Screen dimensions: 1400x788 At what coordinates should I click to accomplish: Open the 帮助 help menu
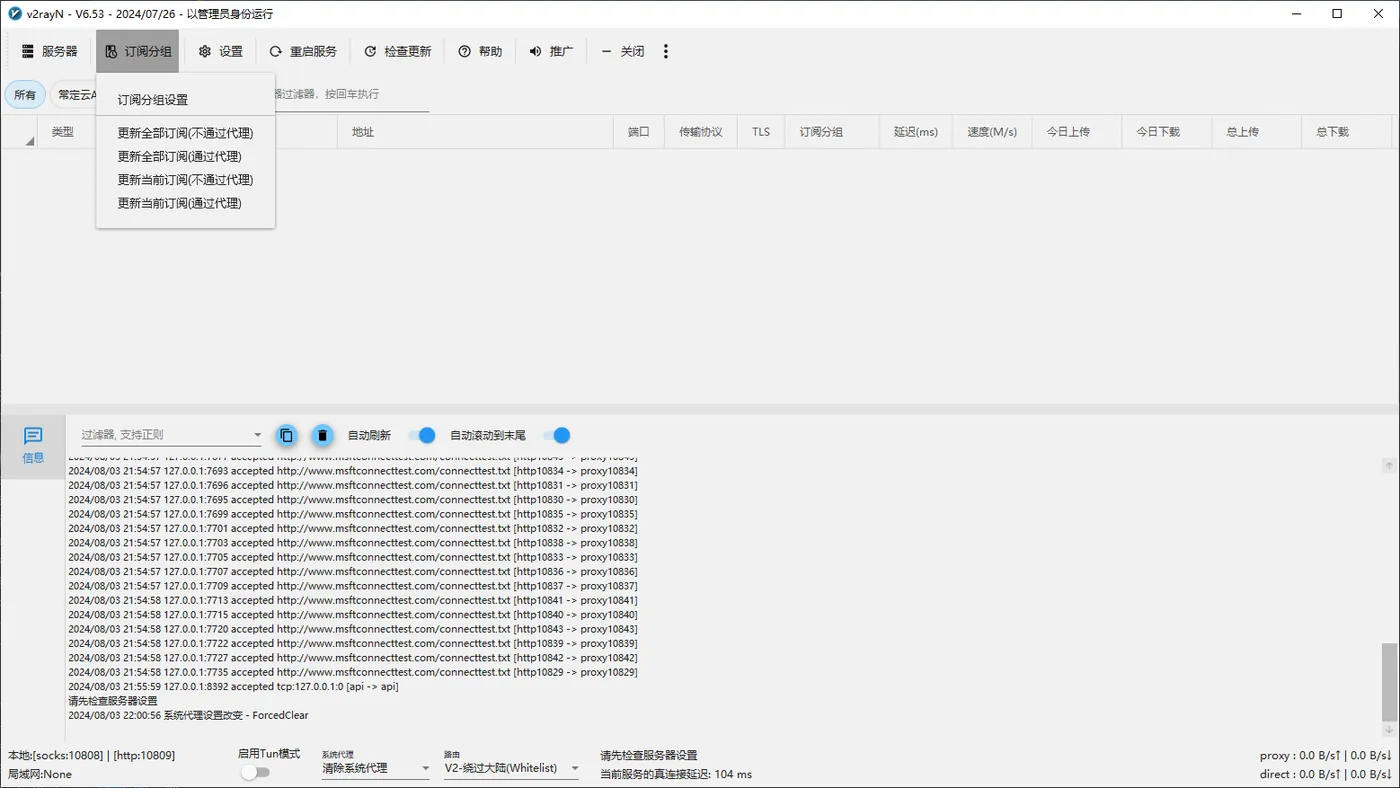[480, 51]
